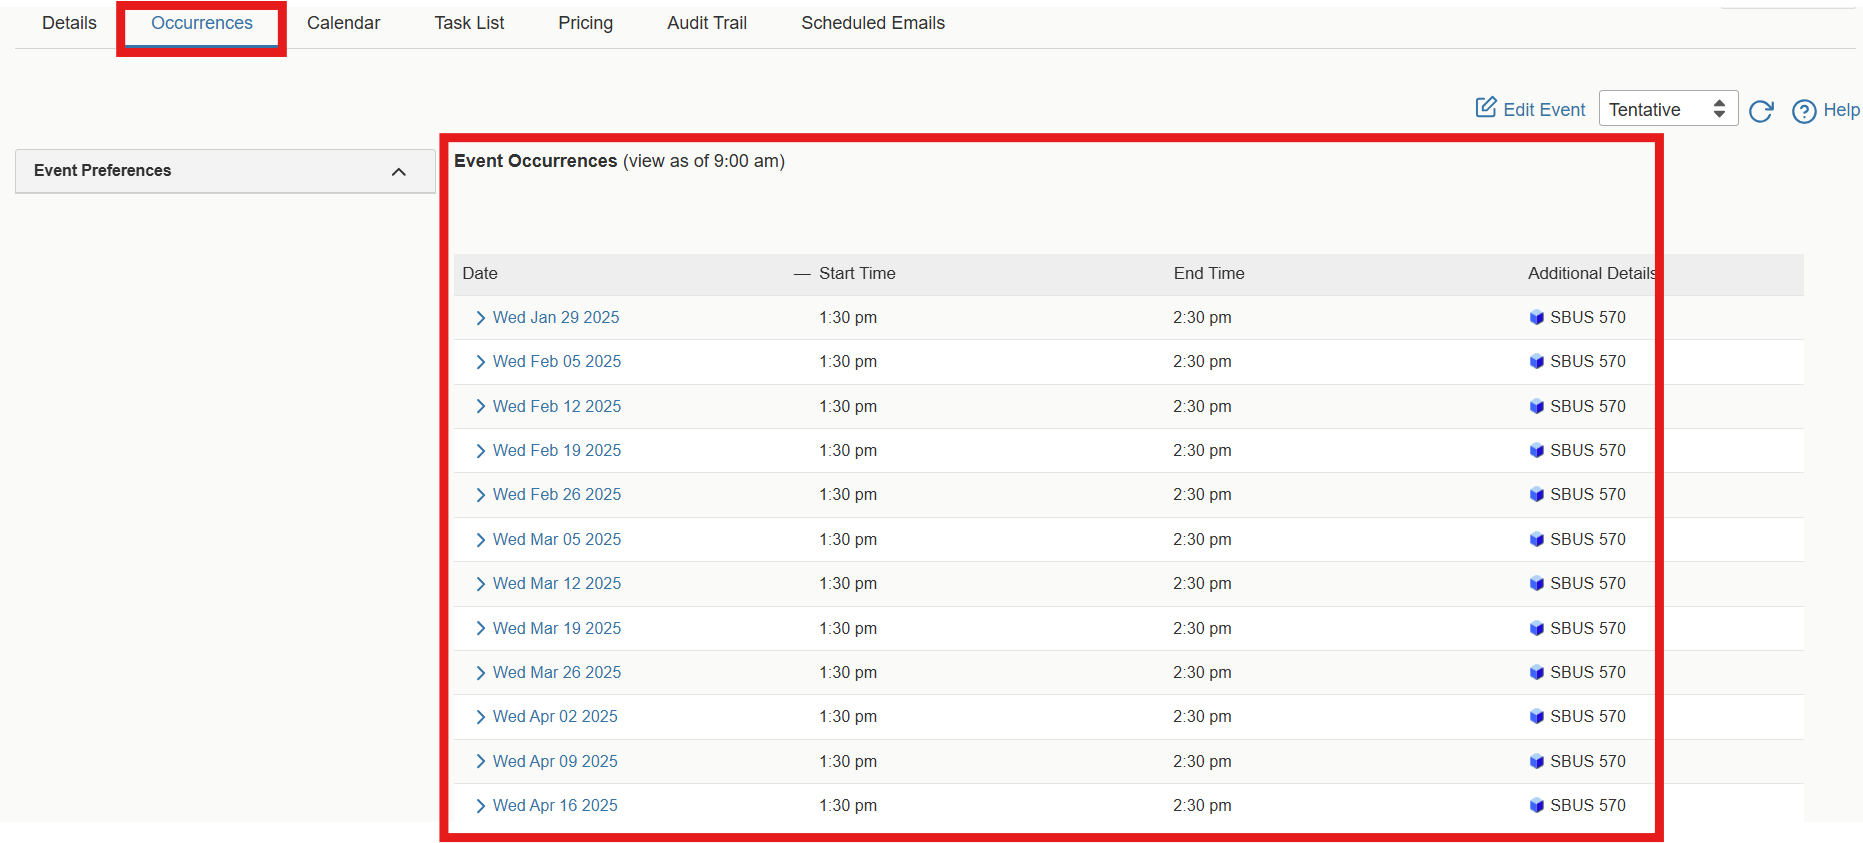Switch to the Calendar tab
This screenshot has height=843, width=1863.
343,23
